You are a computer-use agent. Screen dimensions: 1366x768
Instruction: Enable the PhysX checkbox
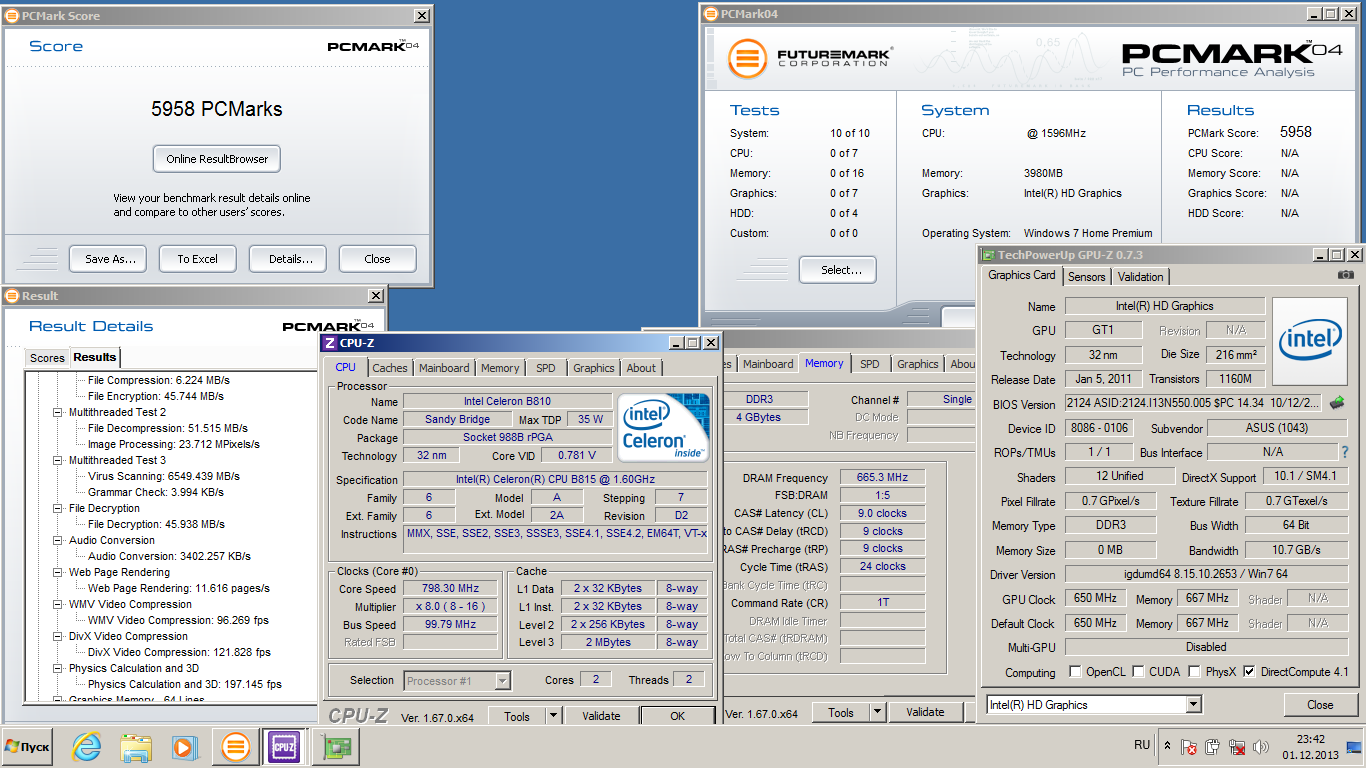tap(1194, 672)
